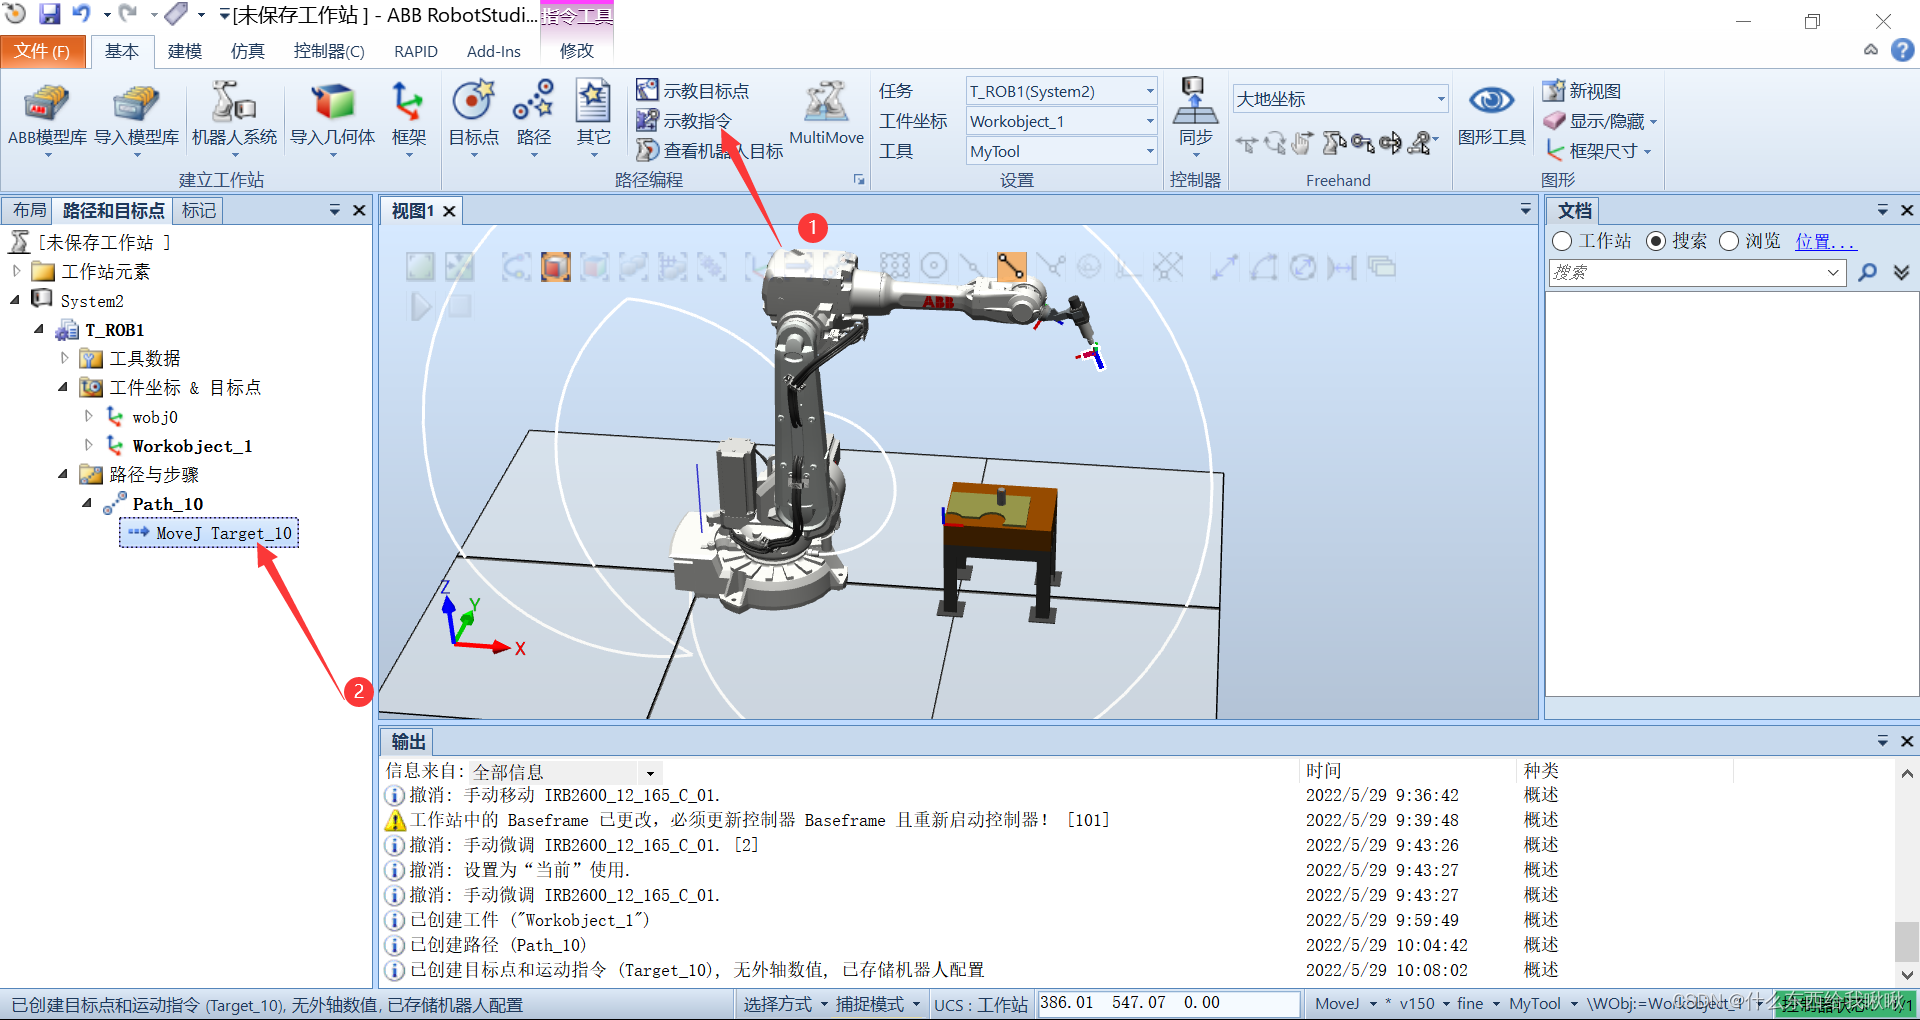The image size is (1920, 1020).
Task: Open the 选择方式 status bar dropdown
Action: coord(785,1004)
